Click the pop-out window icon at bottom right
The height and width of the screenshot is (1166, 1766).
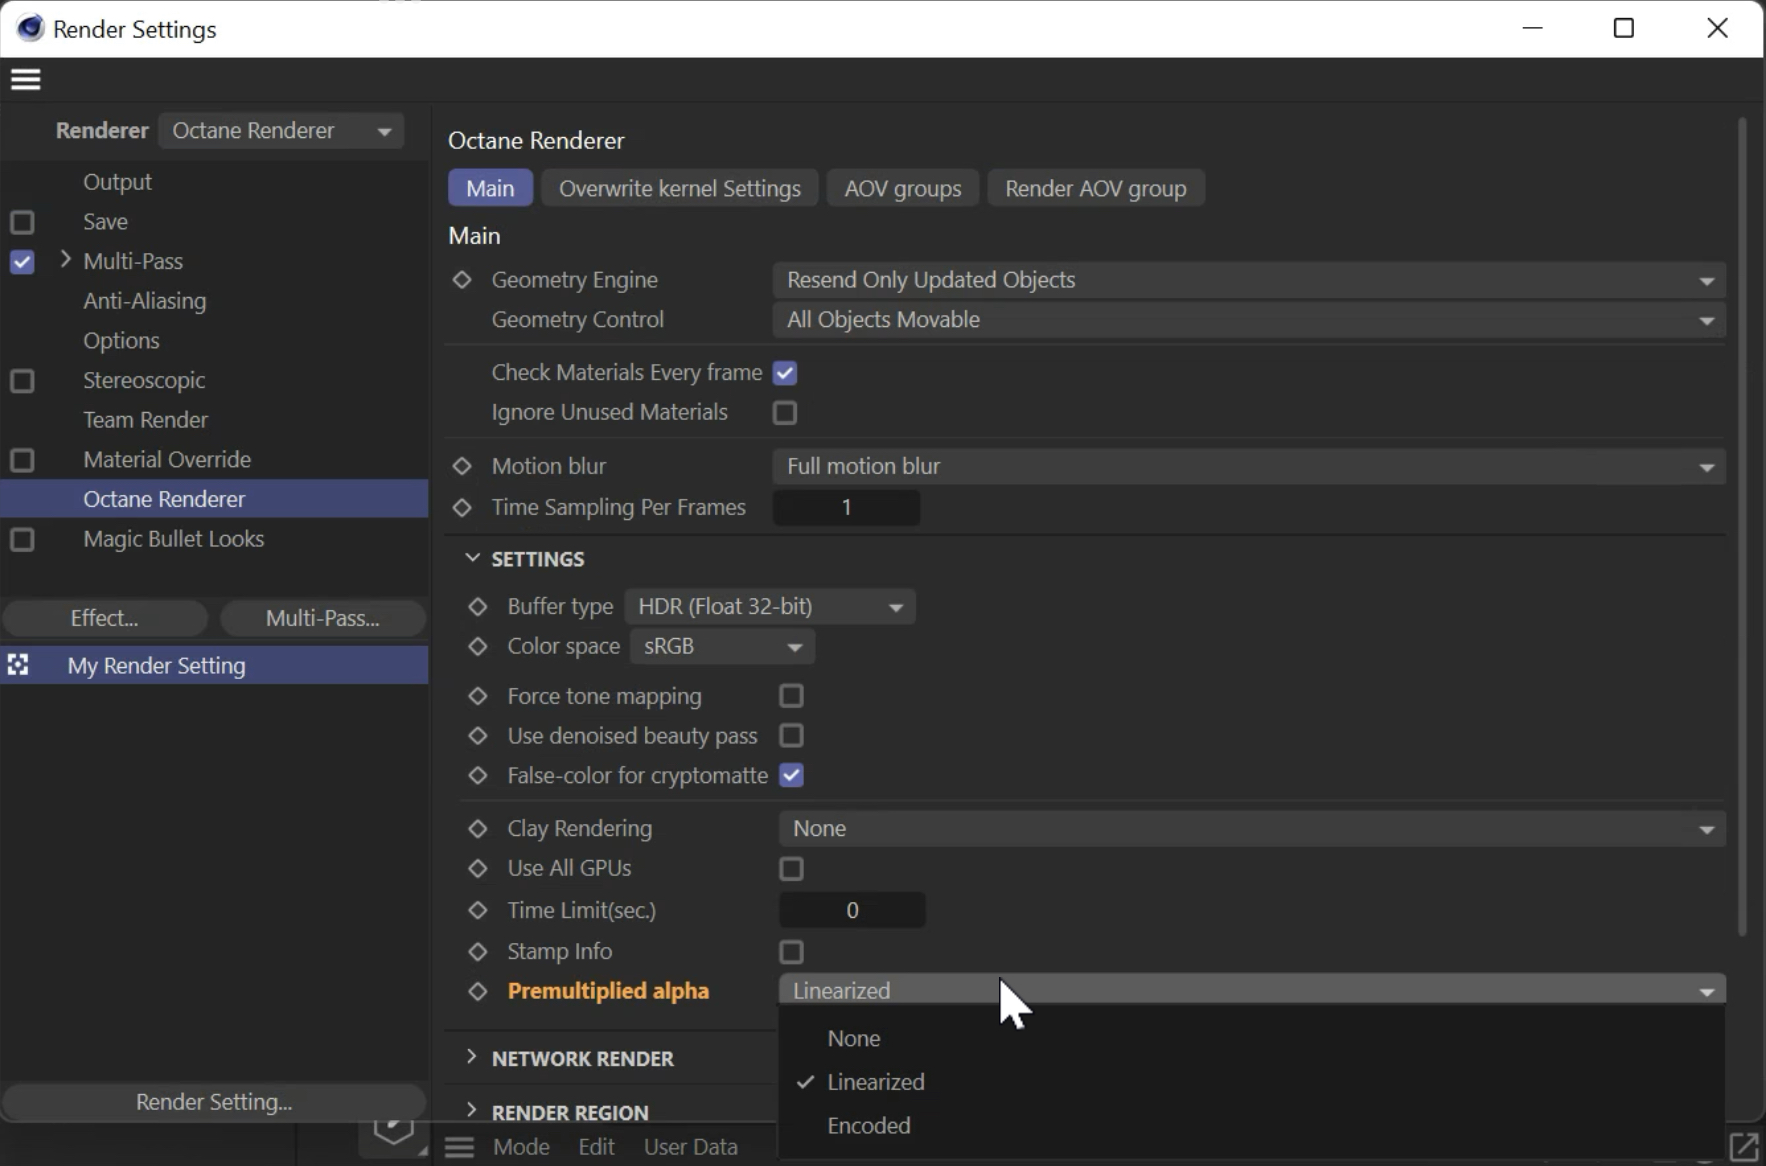pos(1743,1147)
